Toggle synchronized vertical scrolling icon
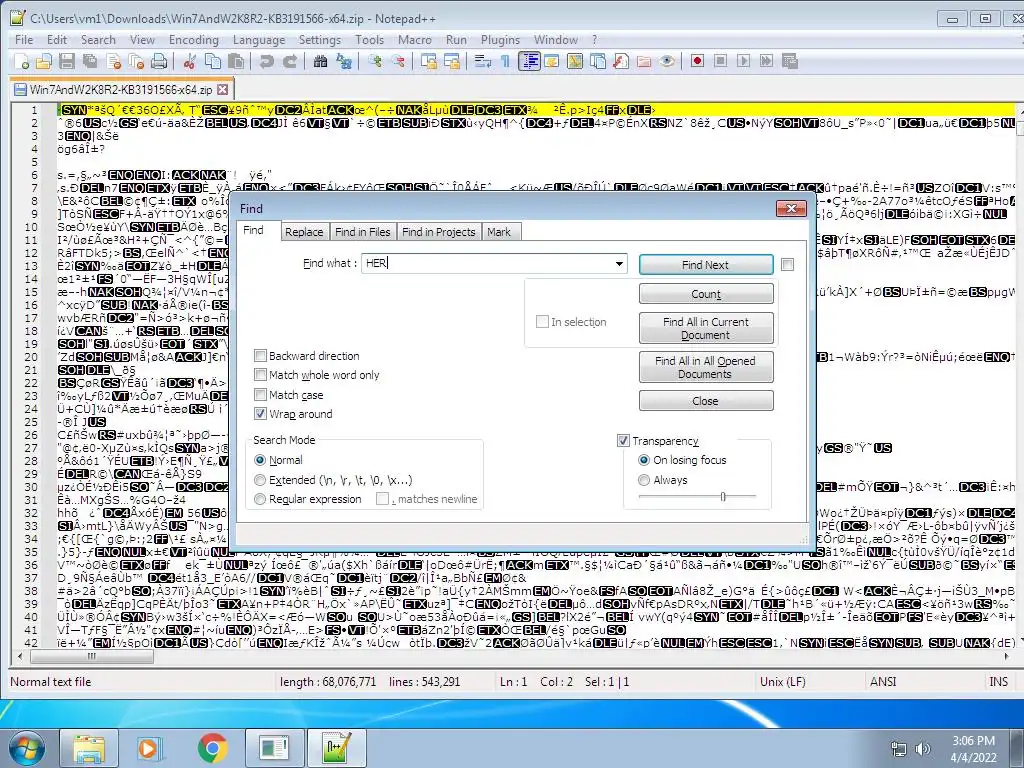The width and height of the screenshot is (1024, 768). point(428,61)
